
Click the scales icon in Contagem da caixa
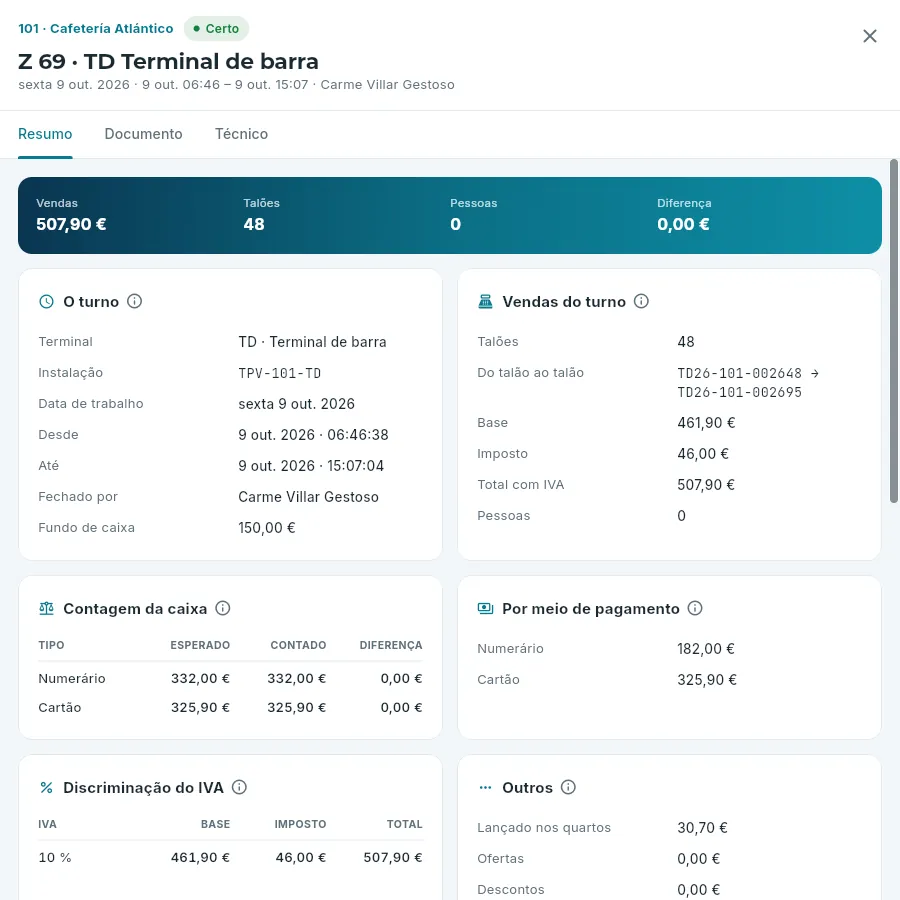[46, 608]
